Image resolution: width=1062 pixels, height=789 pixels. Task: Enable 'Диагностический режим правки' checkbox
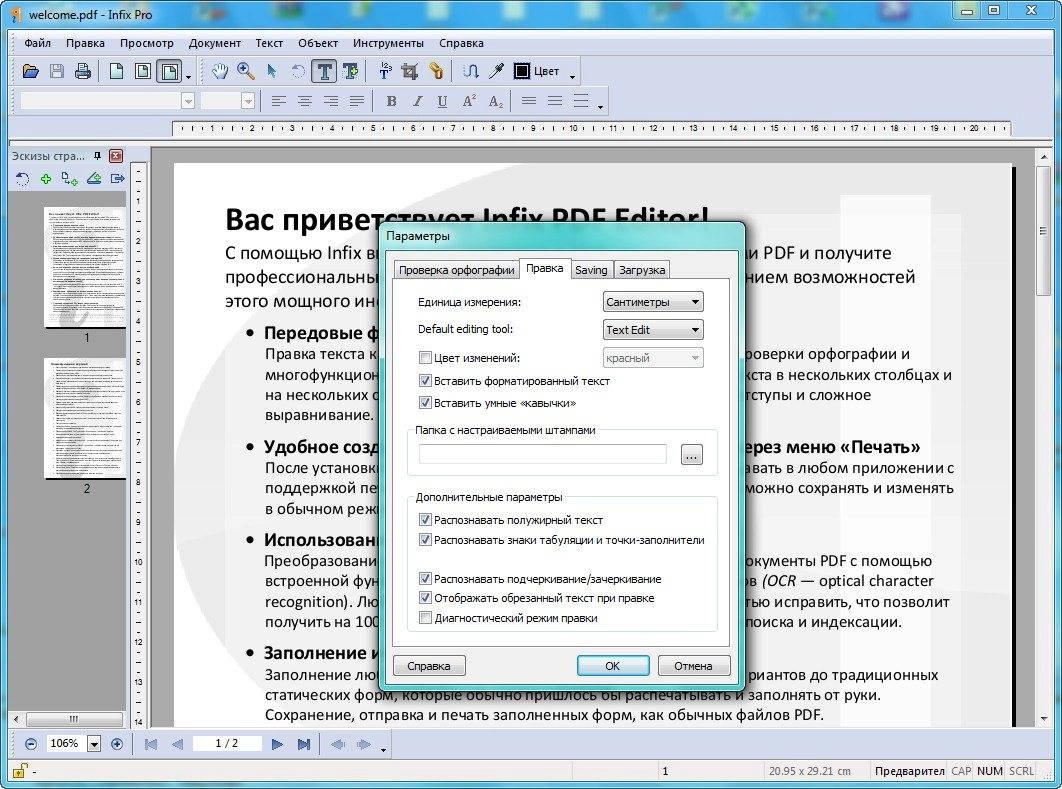425,618
